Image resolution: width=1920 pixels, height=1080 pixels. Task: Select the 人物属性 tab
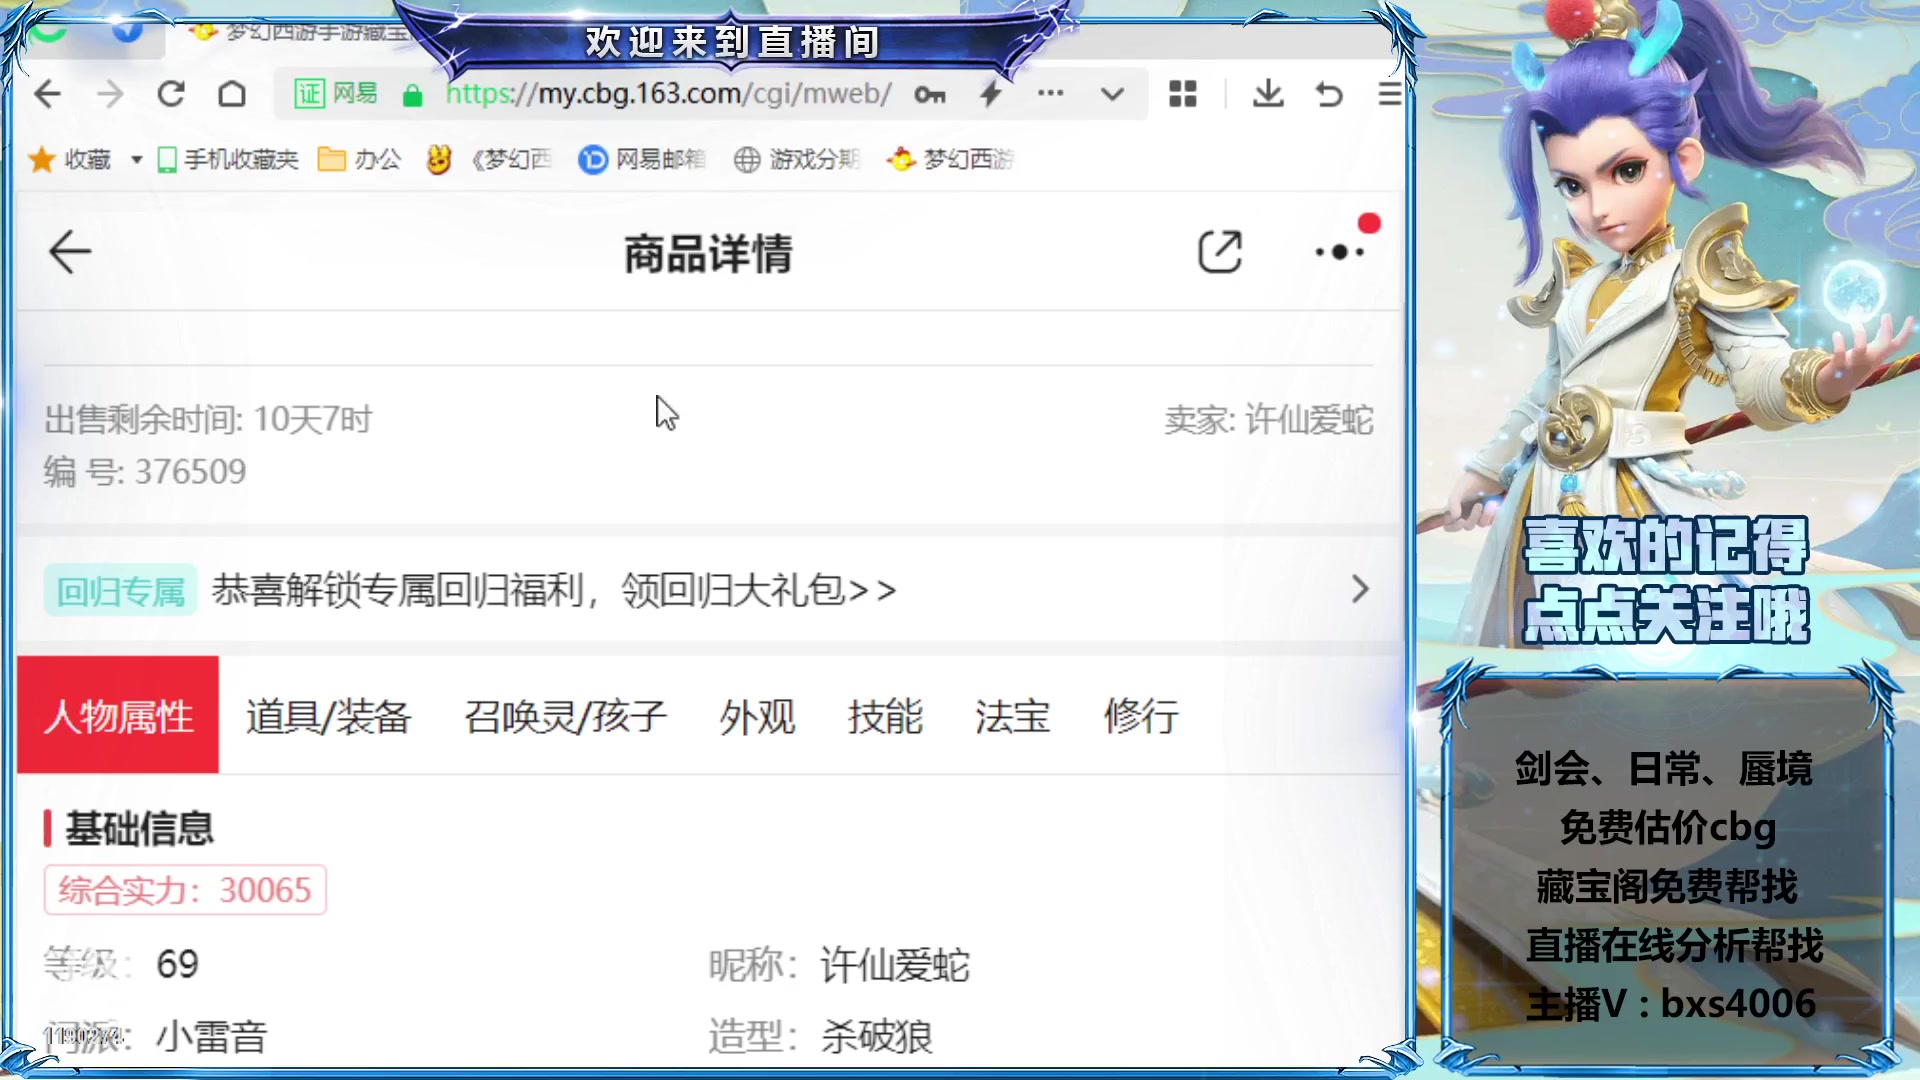(x=118, y=715)
